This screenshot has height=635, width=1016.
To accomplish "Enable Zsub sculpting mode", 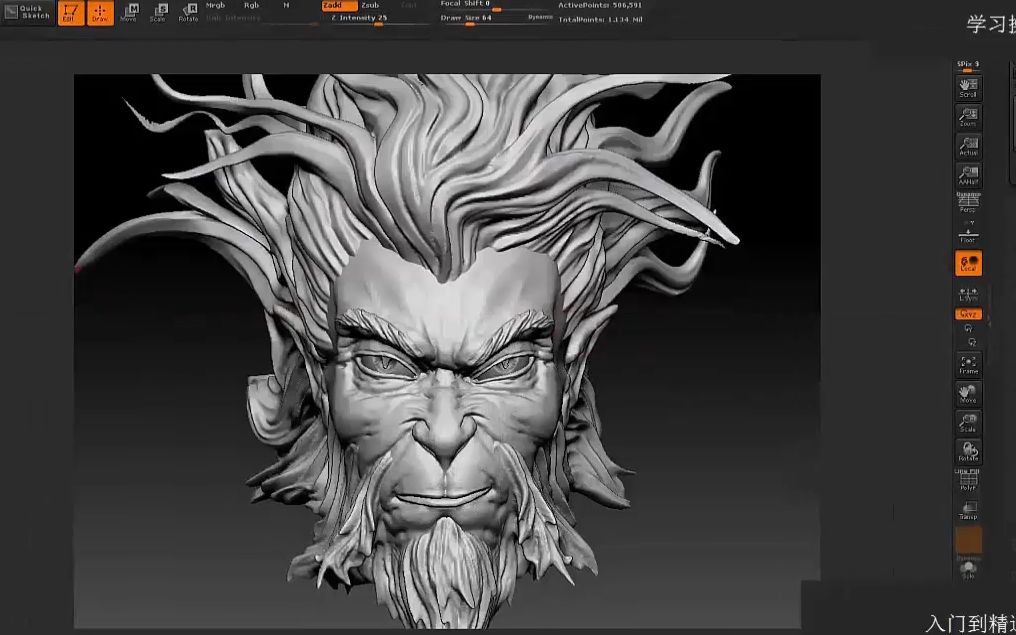I will pyautogui.click(x=370, y=5).
